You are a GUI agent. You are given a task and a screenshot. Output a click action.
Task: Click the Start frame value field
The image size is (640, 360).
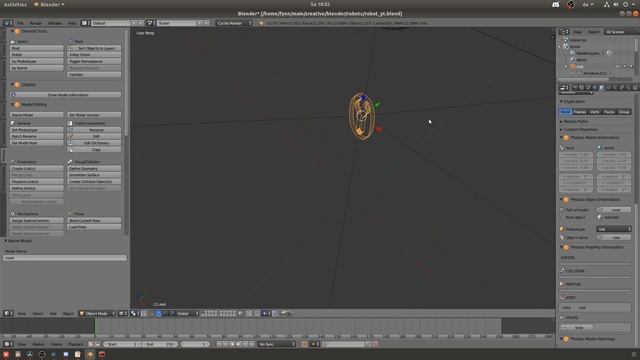click(x=121, y=344)
